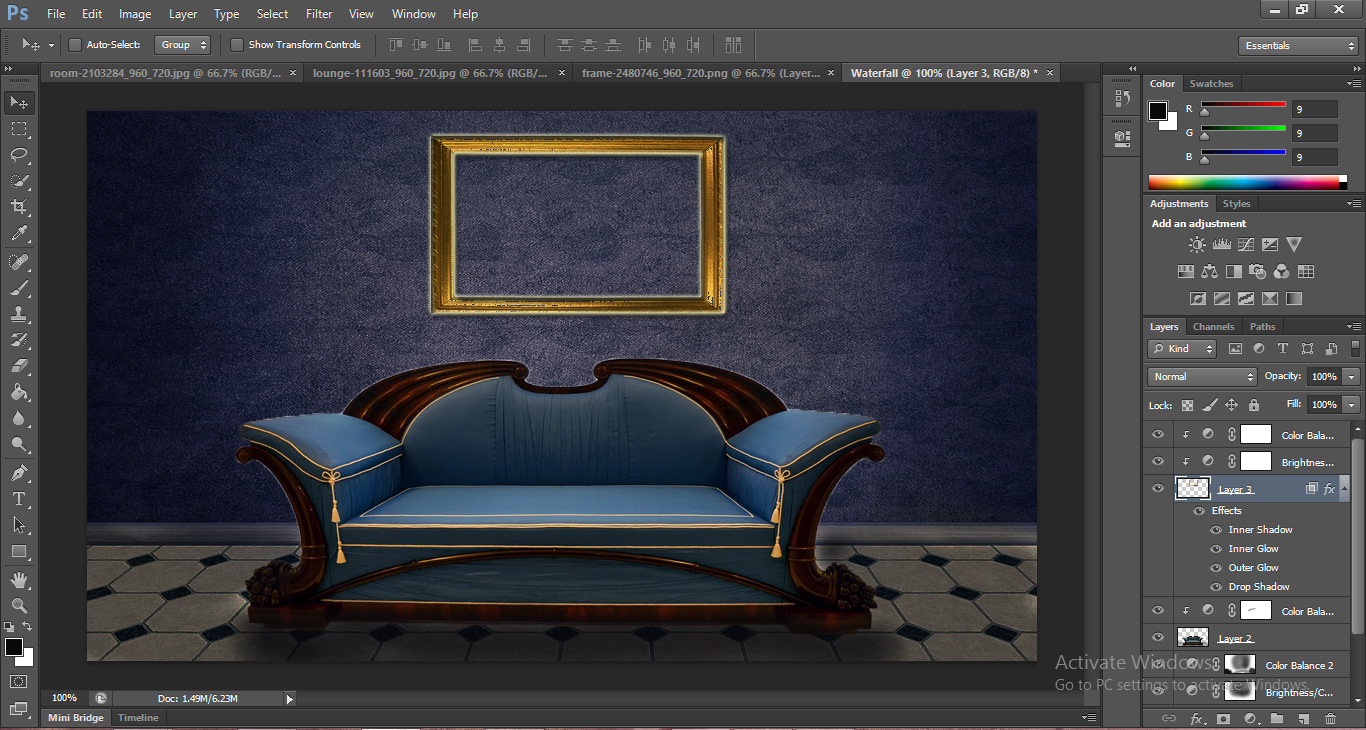
Task: Click the delete layer trash icon
Action: [1330, 718]
